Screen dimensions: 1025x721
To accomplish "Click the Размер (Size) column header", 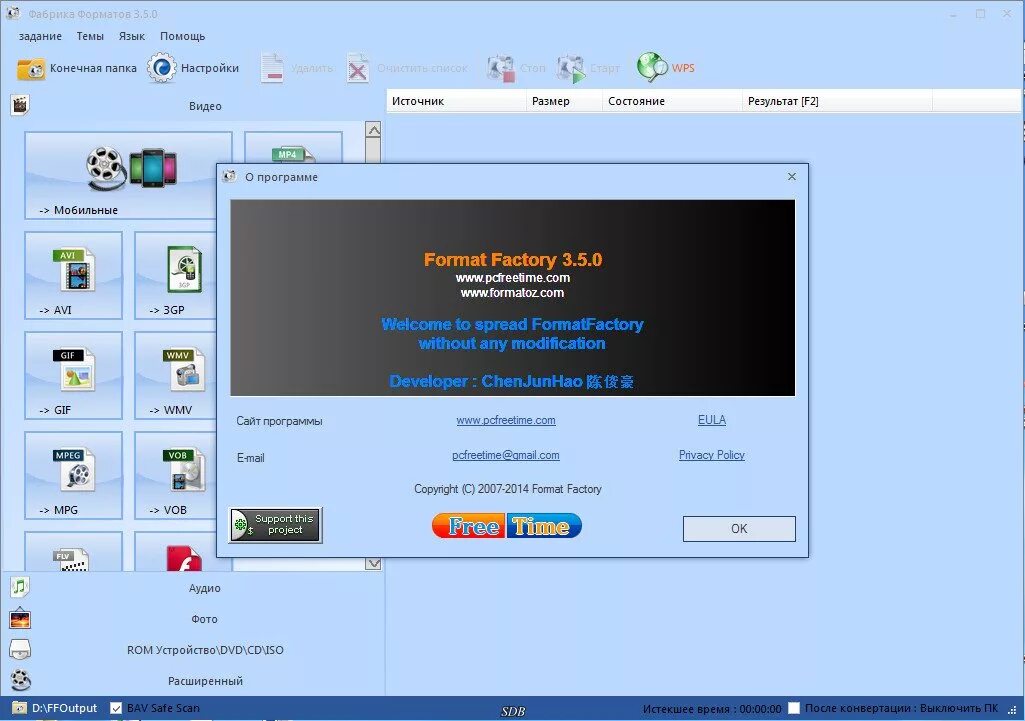I will (564, 101).
